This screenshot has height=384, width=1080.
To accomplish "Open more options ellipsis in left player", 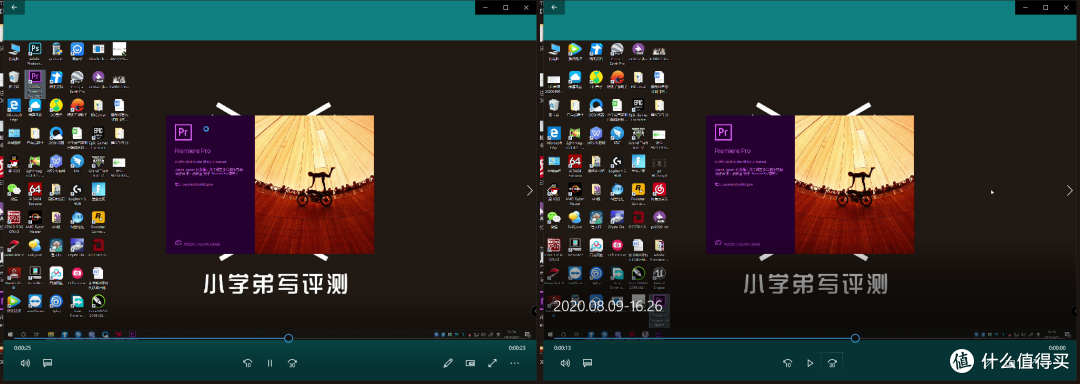I will coord(515,363).
